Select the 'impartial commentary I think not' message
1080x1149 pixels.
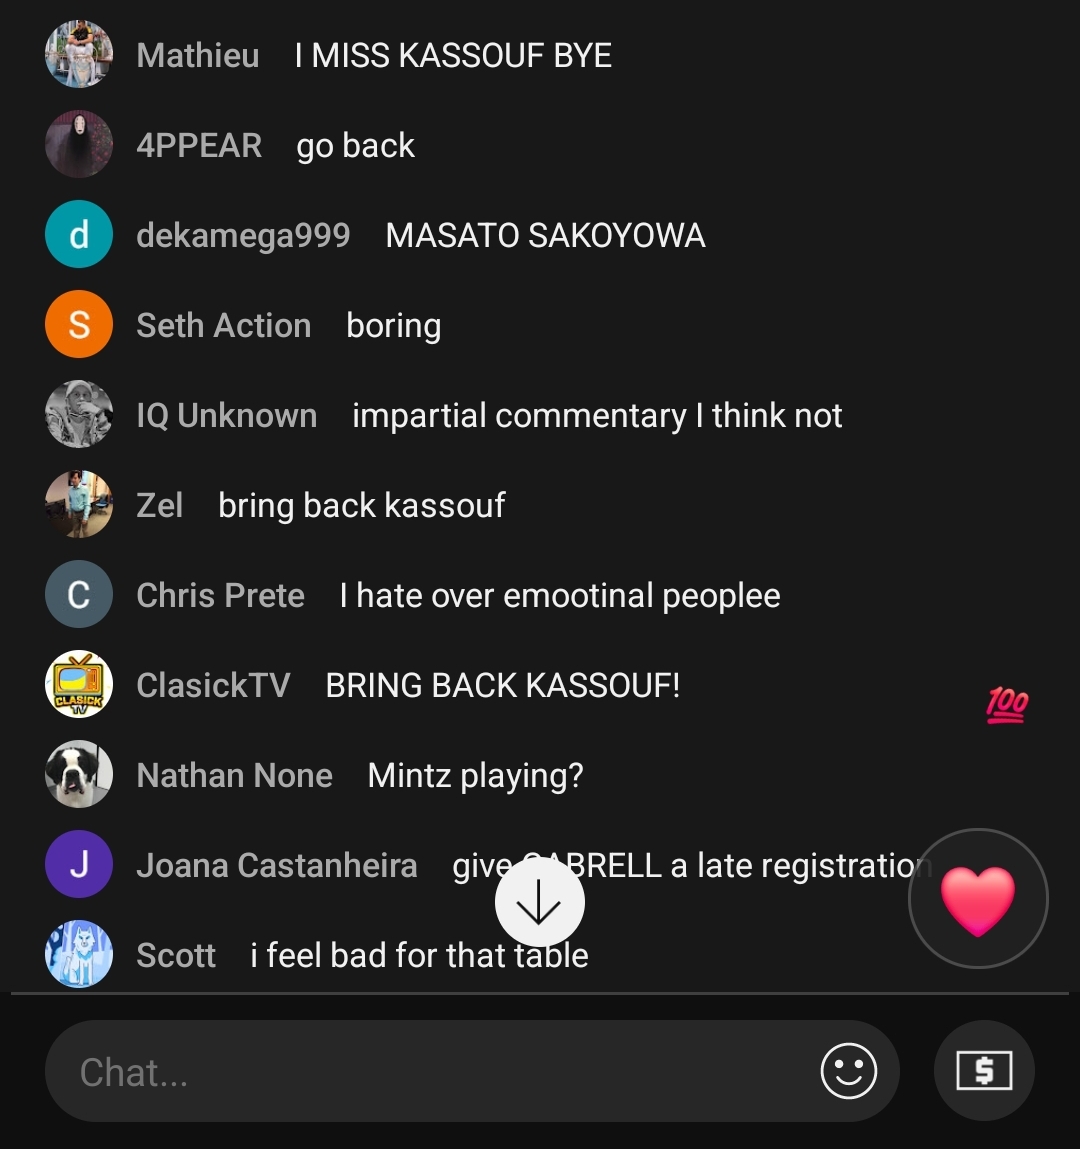point(597,415)
